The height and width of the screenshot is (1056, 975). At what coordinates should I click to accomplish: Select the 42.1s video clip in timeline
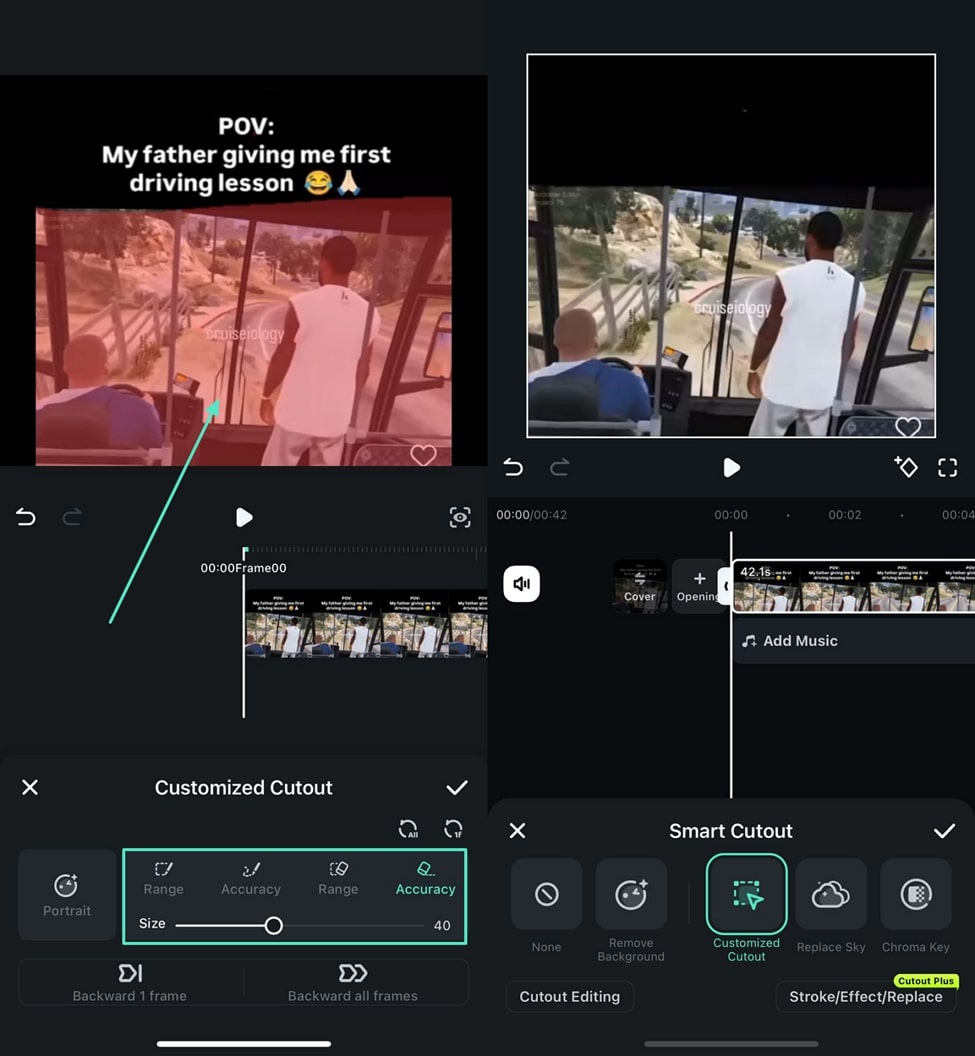[x=854, y=586]
